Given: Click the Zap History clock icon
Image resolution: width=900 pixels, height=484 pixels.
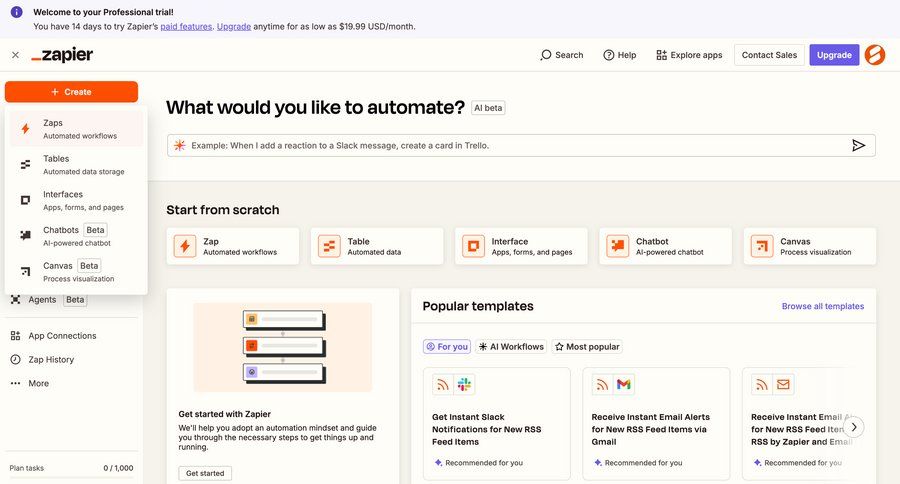Looking at the screenshot, I should [15, 359].
